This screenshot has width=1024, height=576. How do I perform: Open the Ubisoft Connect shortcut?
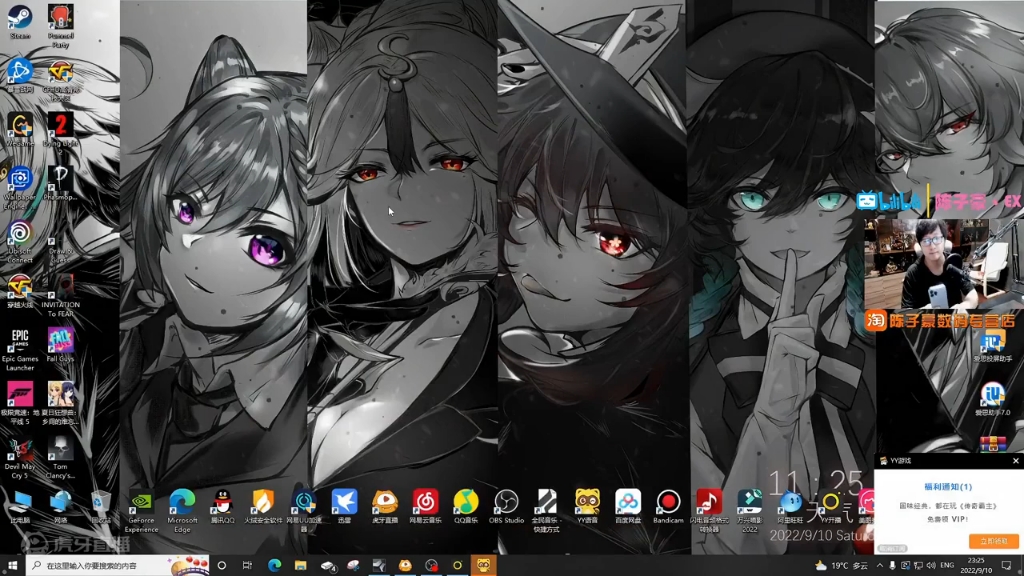[20, 242]
